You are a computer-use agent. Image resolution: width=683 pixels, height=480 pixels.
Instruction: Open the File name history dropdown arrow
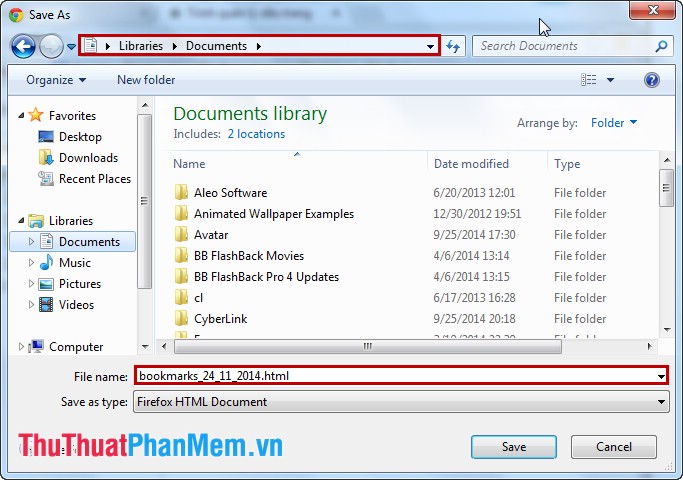point(661,376)
